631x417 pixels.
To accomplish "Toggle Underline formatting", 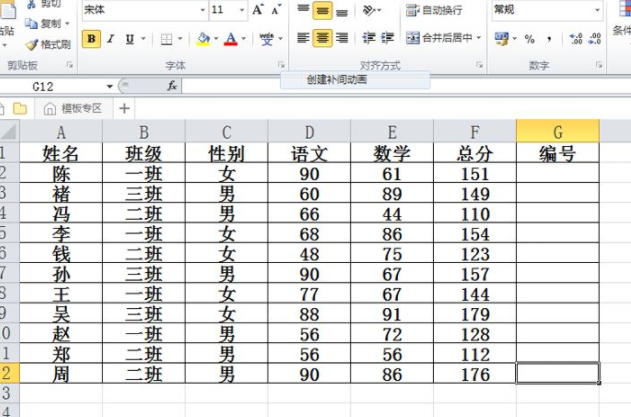I will [130, 39].
